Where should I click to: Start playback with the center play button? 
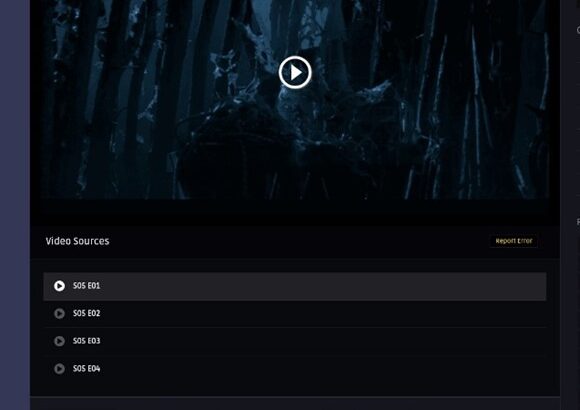[295, 73]
